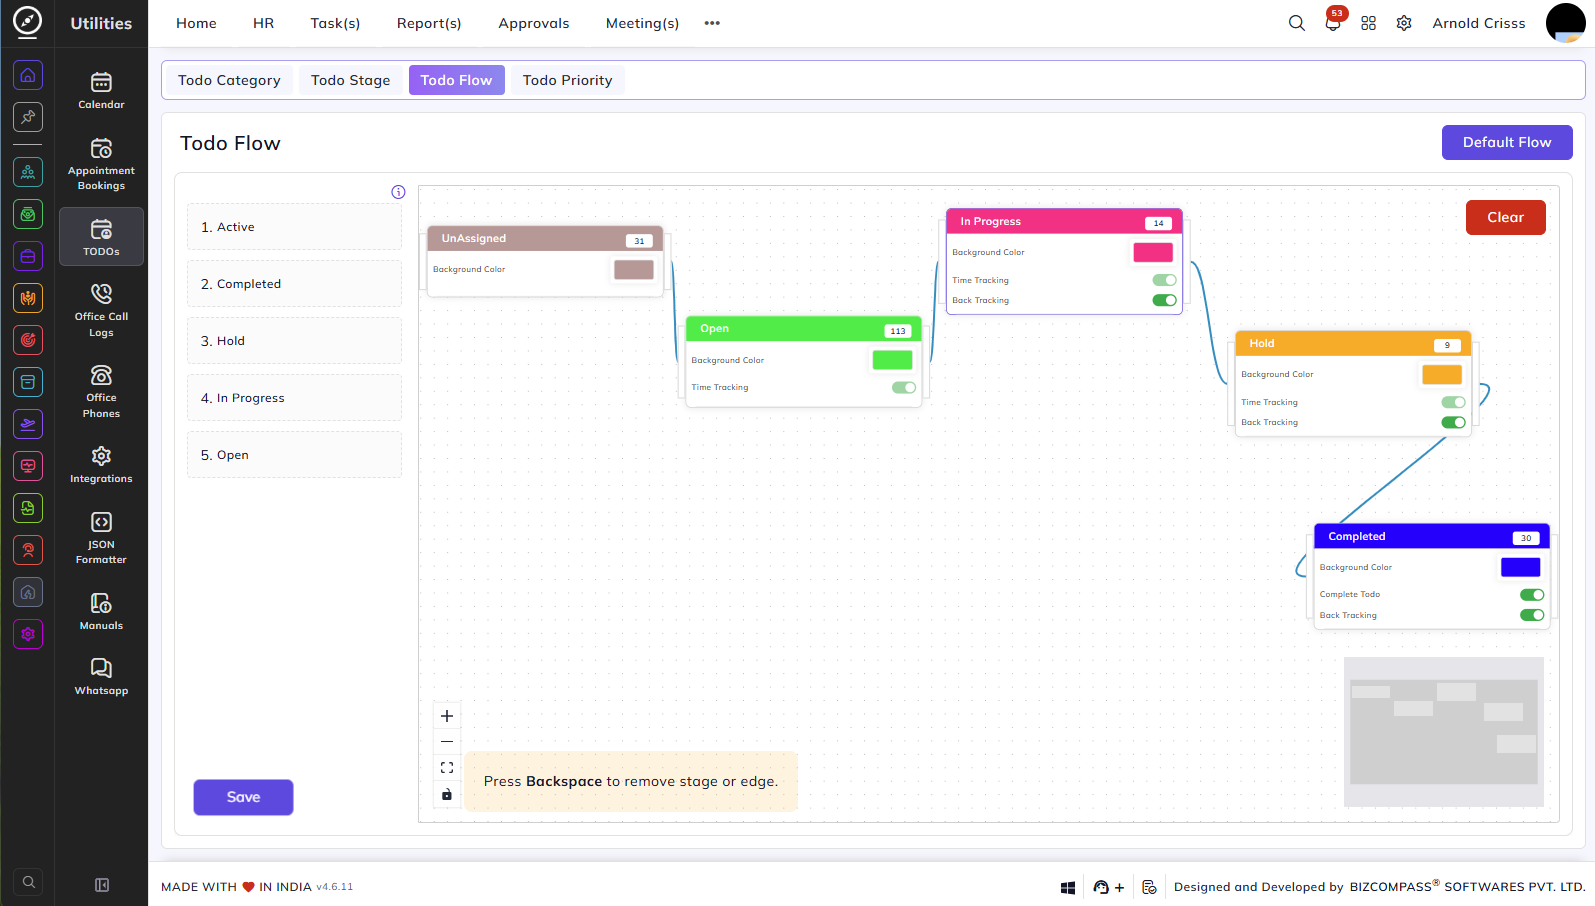Open Office Call Logs
1595x906 pixels.
101,310
